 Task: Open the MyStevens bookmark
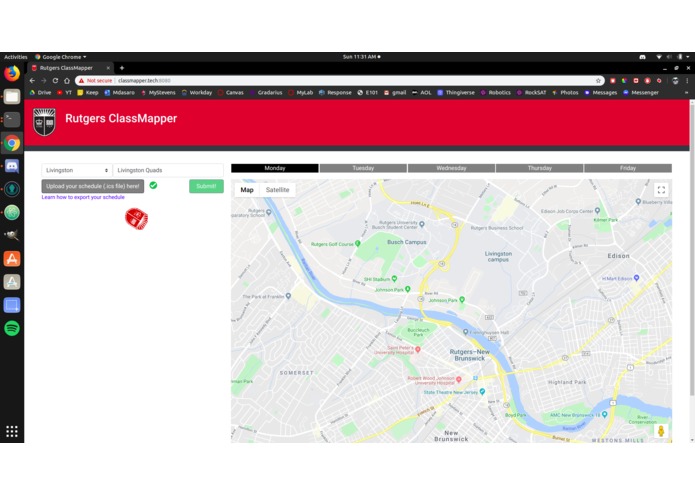click(x=158, y=93)
